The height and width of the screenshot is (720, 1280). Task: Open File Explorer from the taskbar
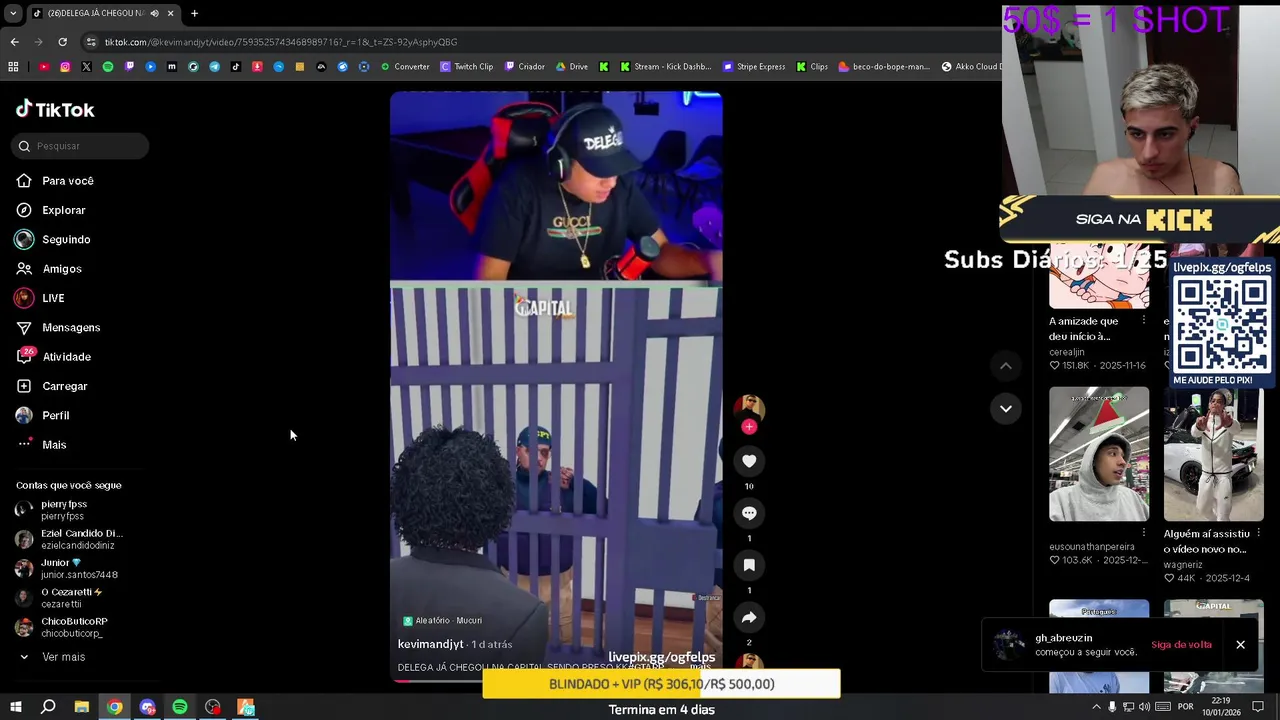click(82, 707)
